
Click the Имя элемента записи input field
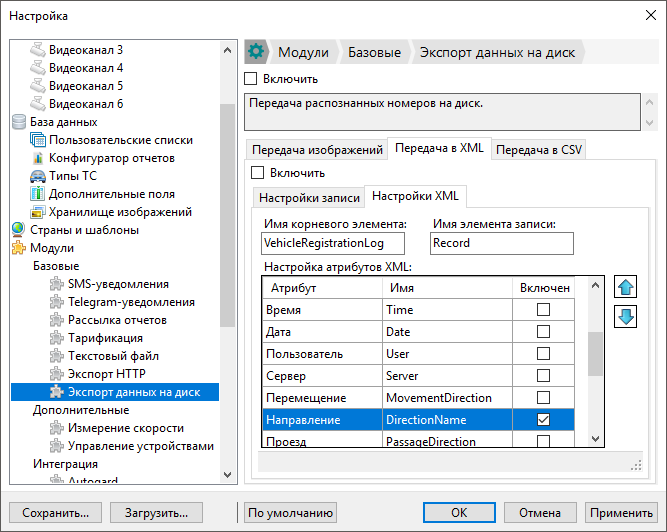[x=502, y=243]
